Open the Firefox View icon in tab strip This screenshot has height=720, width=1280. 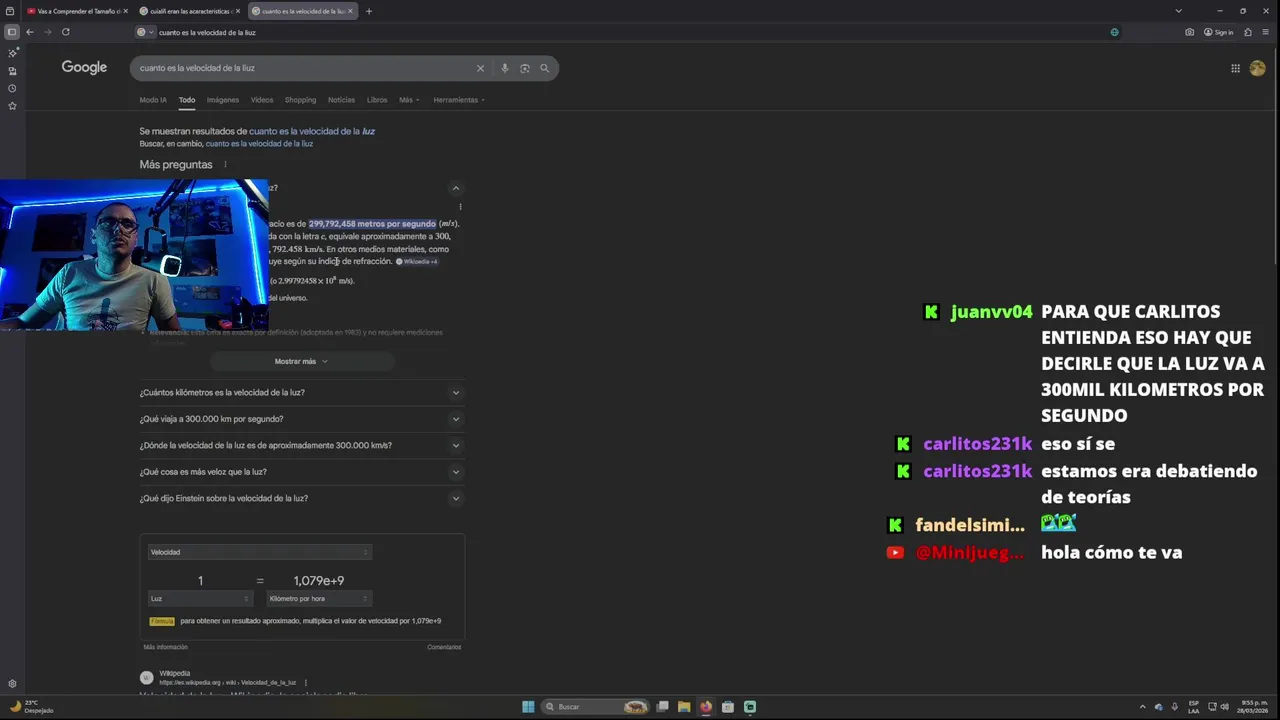coord(10,11)
